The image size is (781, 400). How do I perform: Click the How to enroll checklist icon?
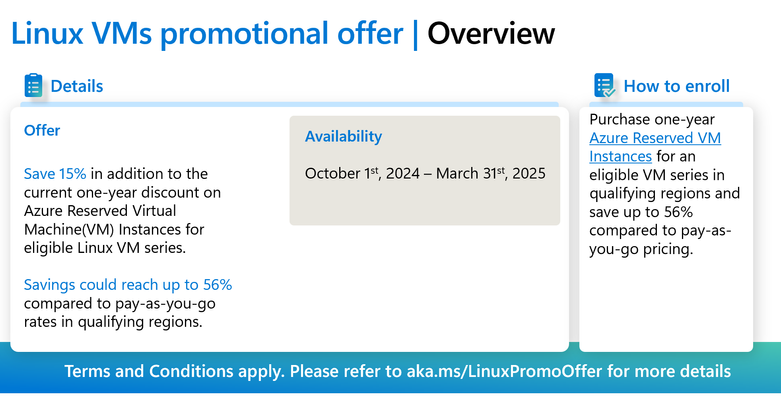605,85
